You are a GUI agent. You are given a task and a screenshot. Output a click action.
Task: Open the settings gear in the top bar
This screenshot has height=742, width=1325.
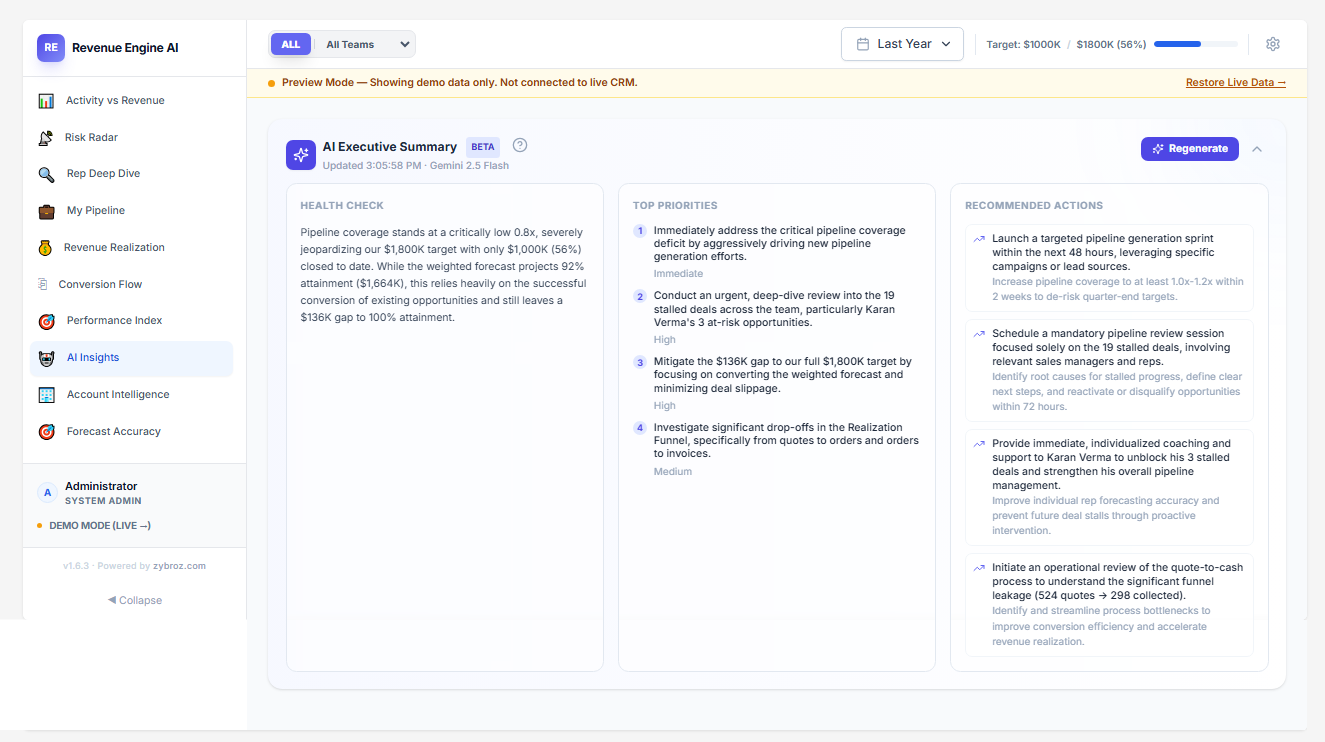pyautogui.click(x=1272, y=43)
